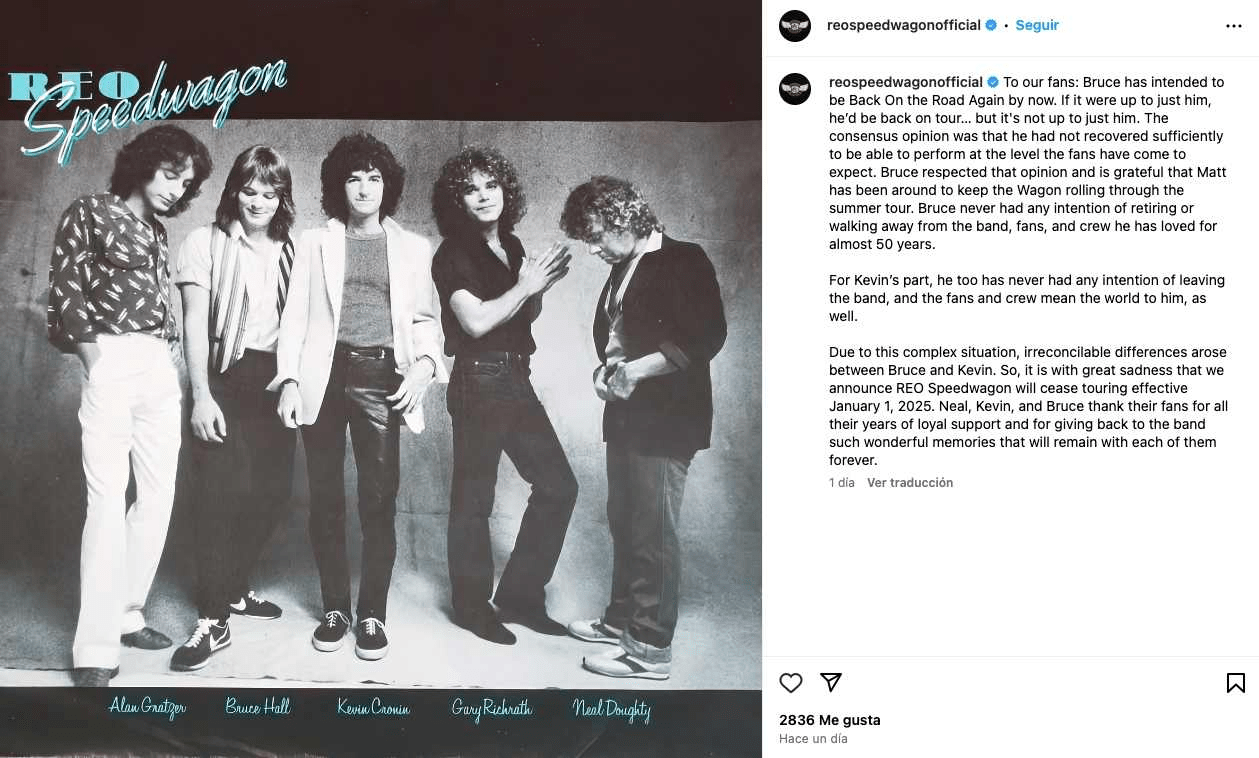Toggle saved state on the bookmark icon
Screen dimensions: 1259x758
tap(1235, 682)
